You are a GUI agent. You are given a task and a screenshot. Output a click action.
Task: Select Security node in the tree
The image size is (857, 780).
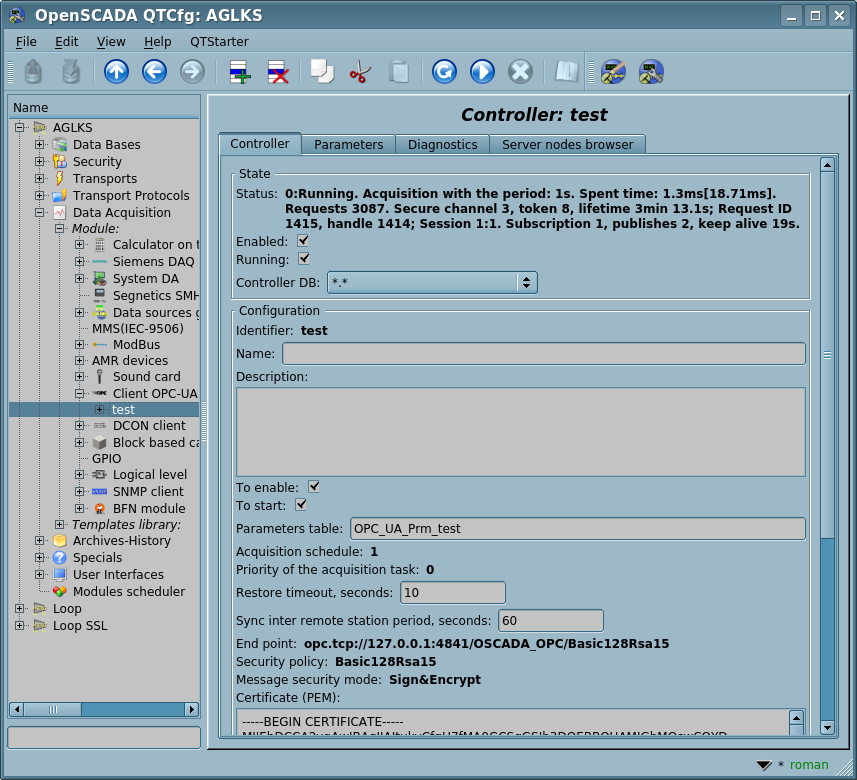[97, 161]
